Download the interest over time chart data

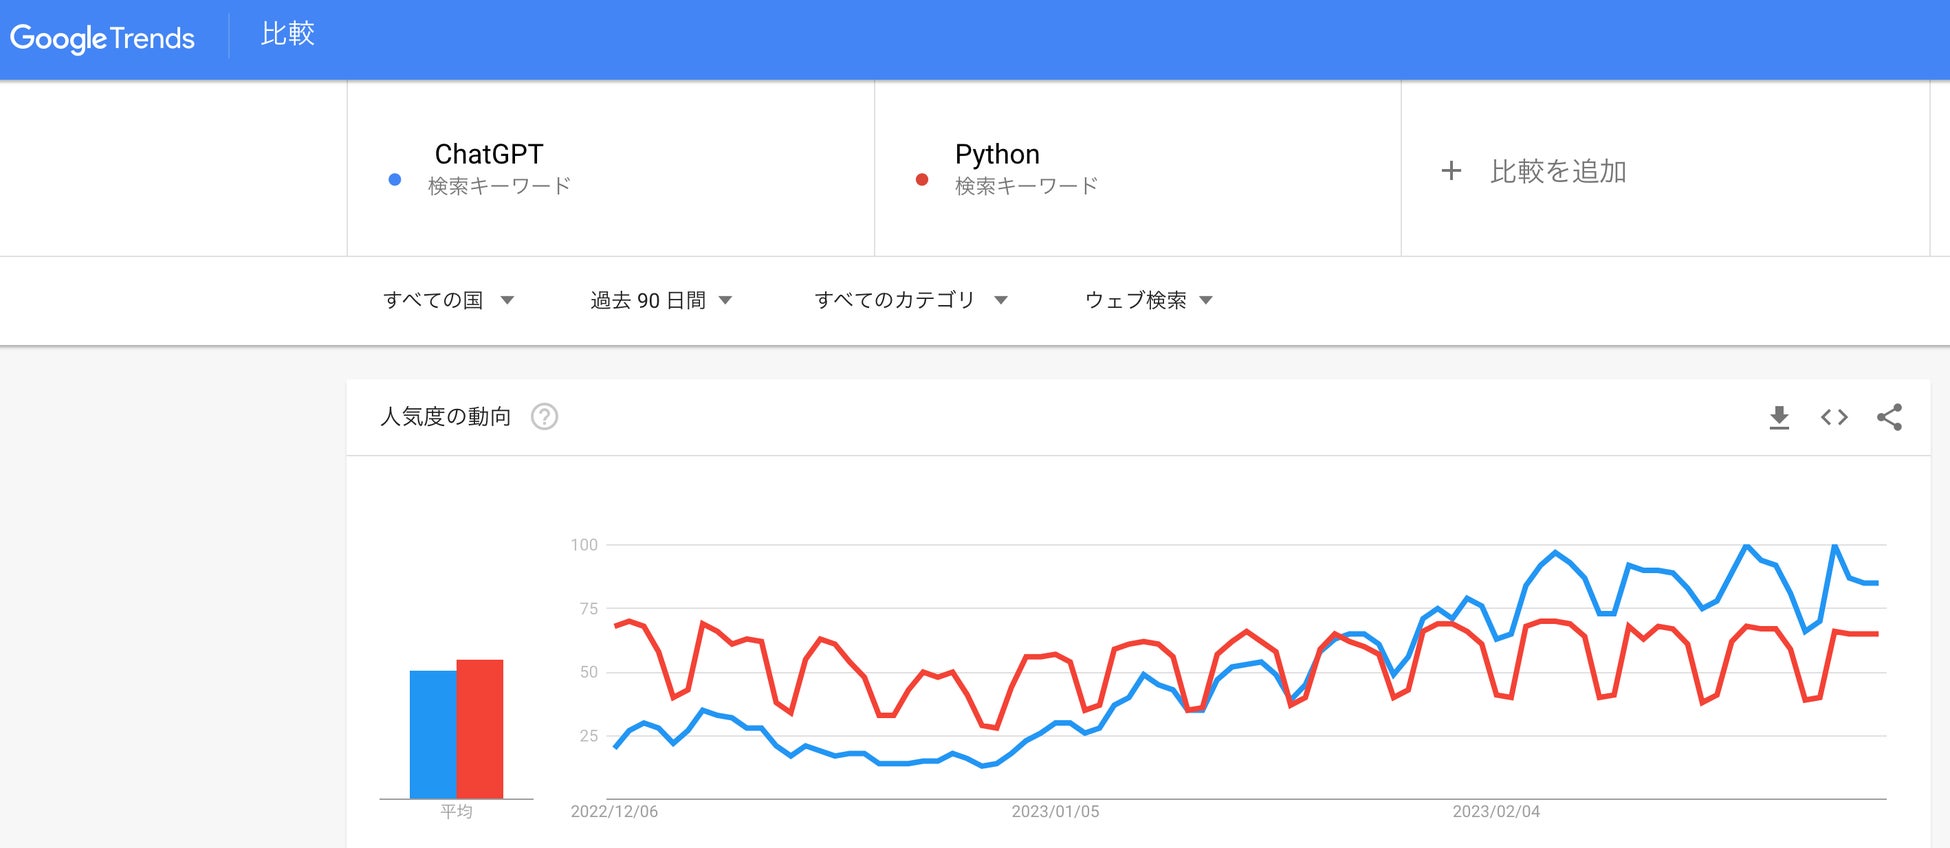[x=1779, y=417]
